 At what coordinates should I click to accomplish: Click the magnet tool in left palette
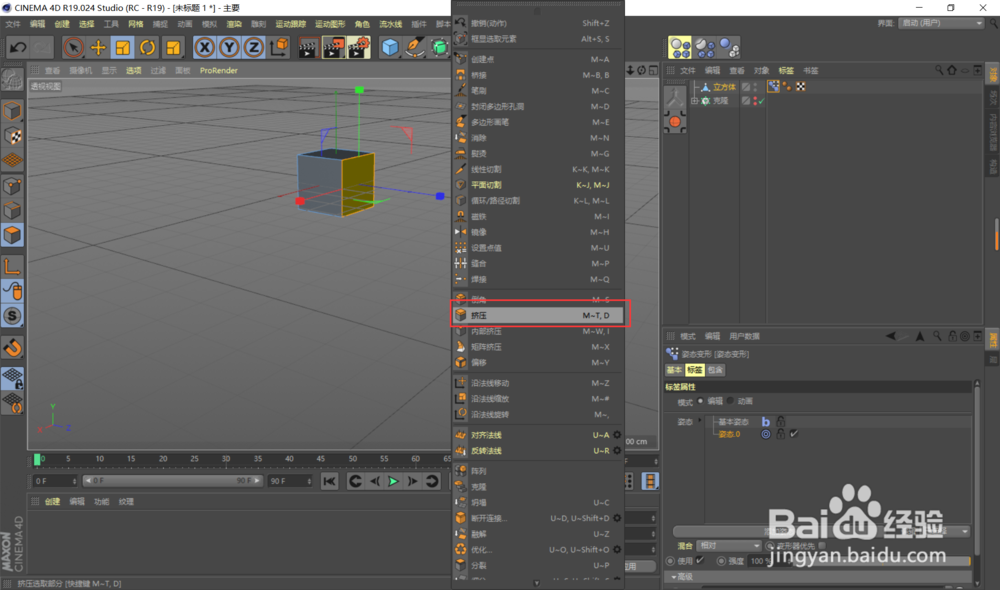pos(12,348)
